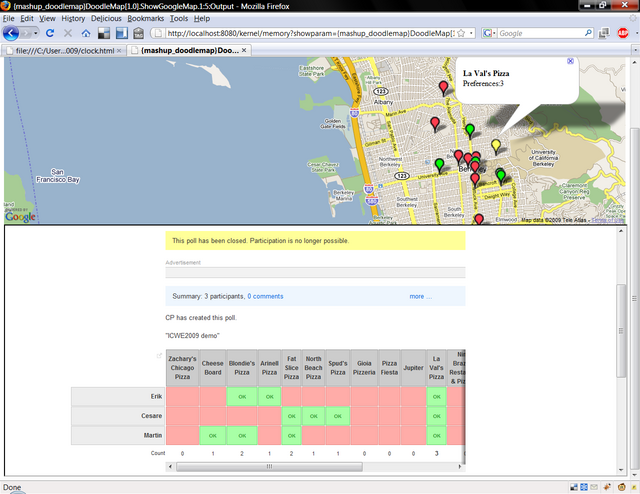The width and height of the screenshot is (640, 494).
Task: Click the poll table scroll-left arrow
Action: 170,466
